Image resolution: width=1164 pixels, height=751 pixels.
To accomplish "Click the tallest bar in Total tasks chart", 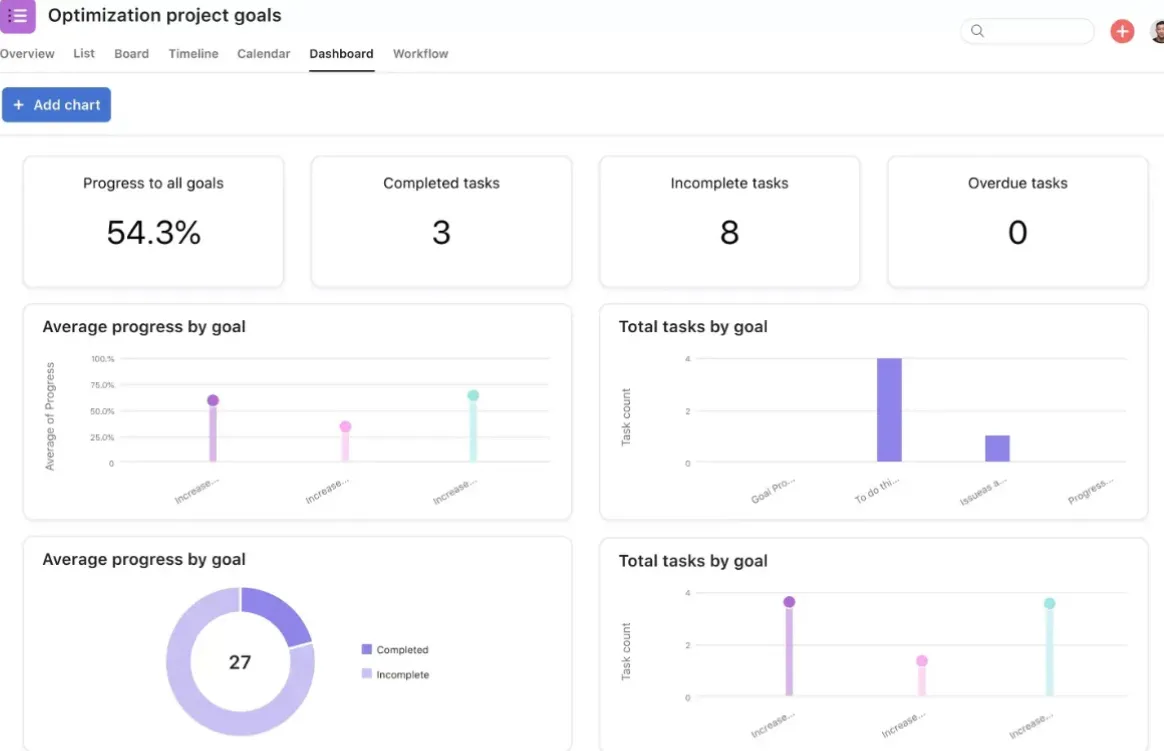I will click(x=889, y=410).
